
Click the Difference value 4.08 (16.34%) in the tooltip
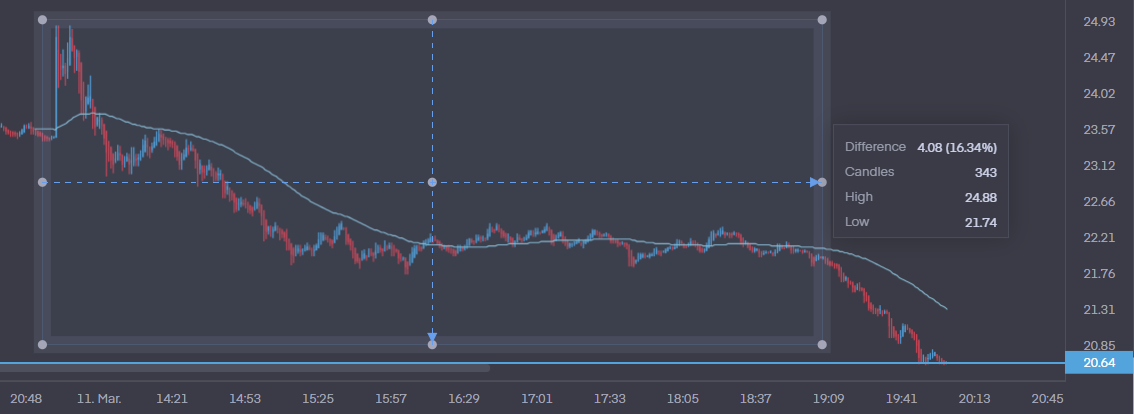pos(957,147)
